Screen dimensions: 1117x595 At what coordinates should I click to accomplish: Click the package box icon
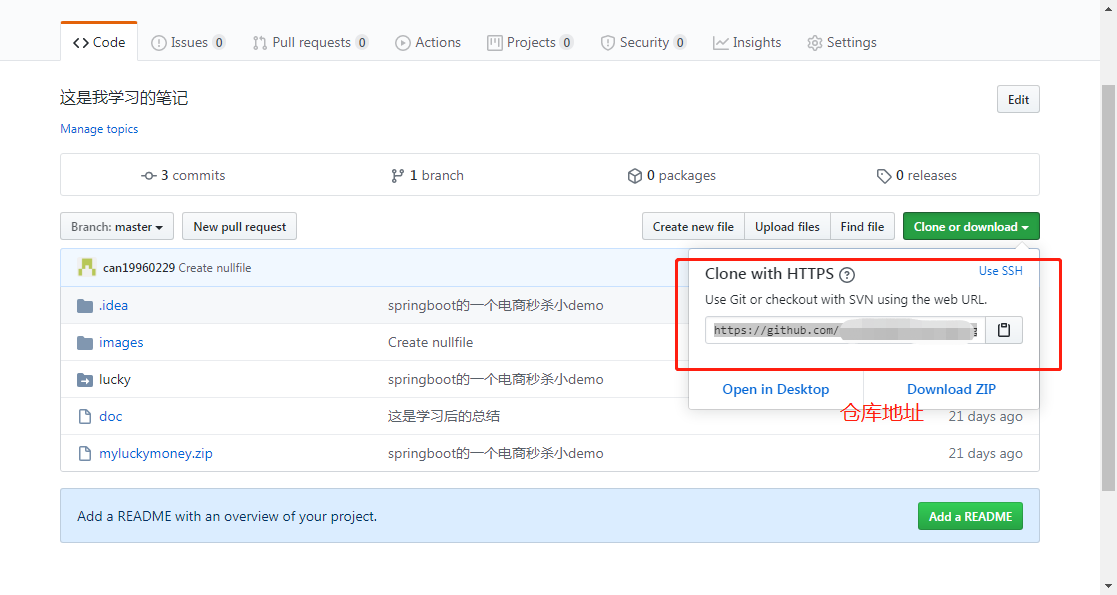[635, 175]
